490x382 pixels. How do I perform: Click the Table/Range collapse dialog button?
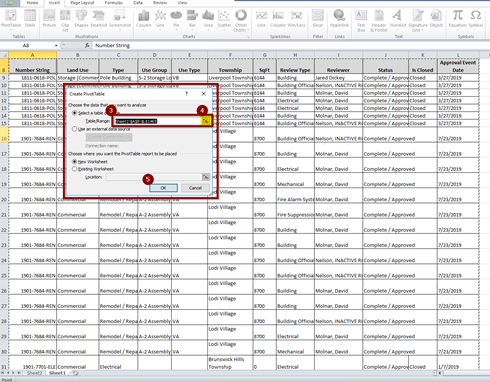click(206, 121)
